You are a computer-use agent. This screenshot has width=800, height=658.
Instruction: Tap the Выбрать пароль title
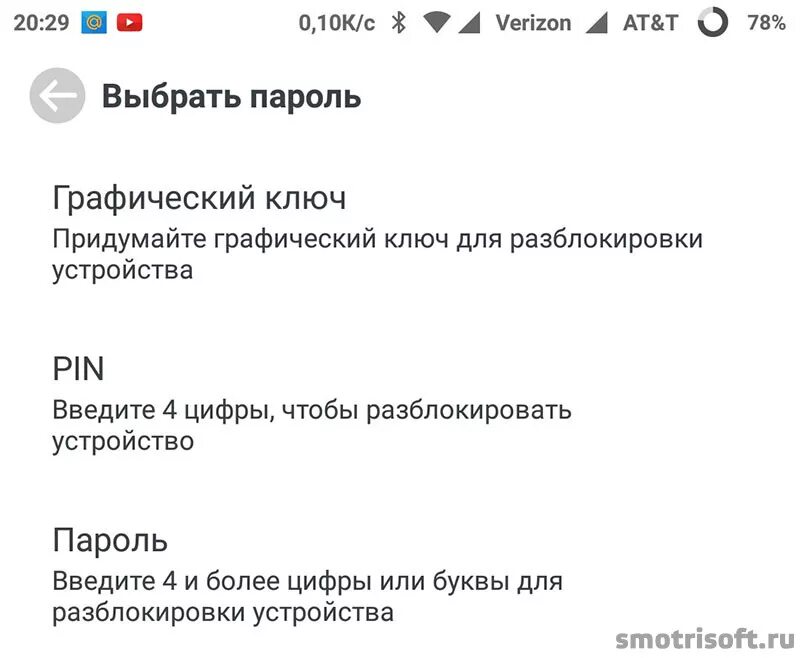[232, 96]
